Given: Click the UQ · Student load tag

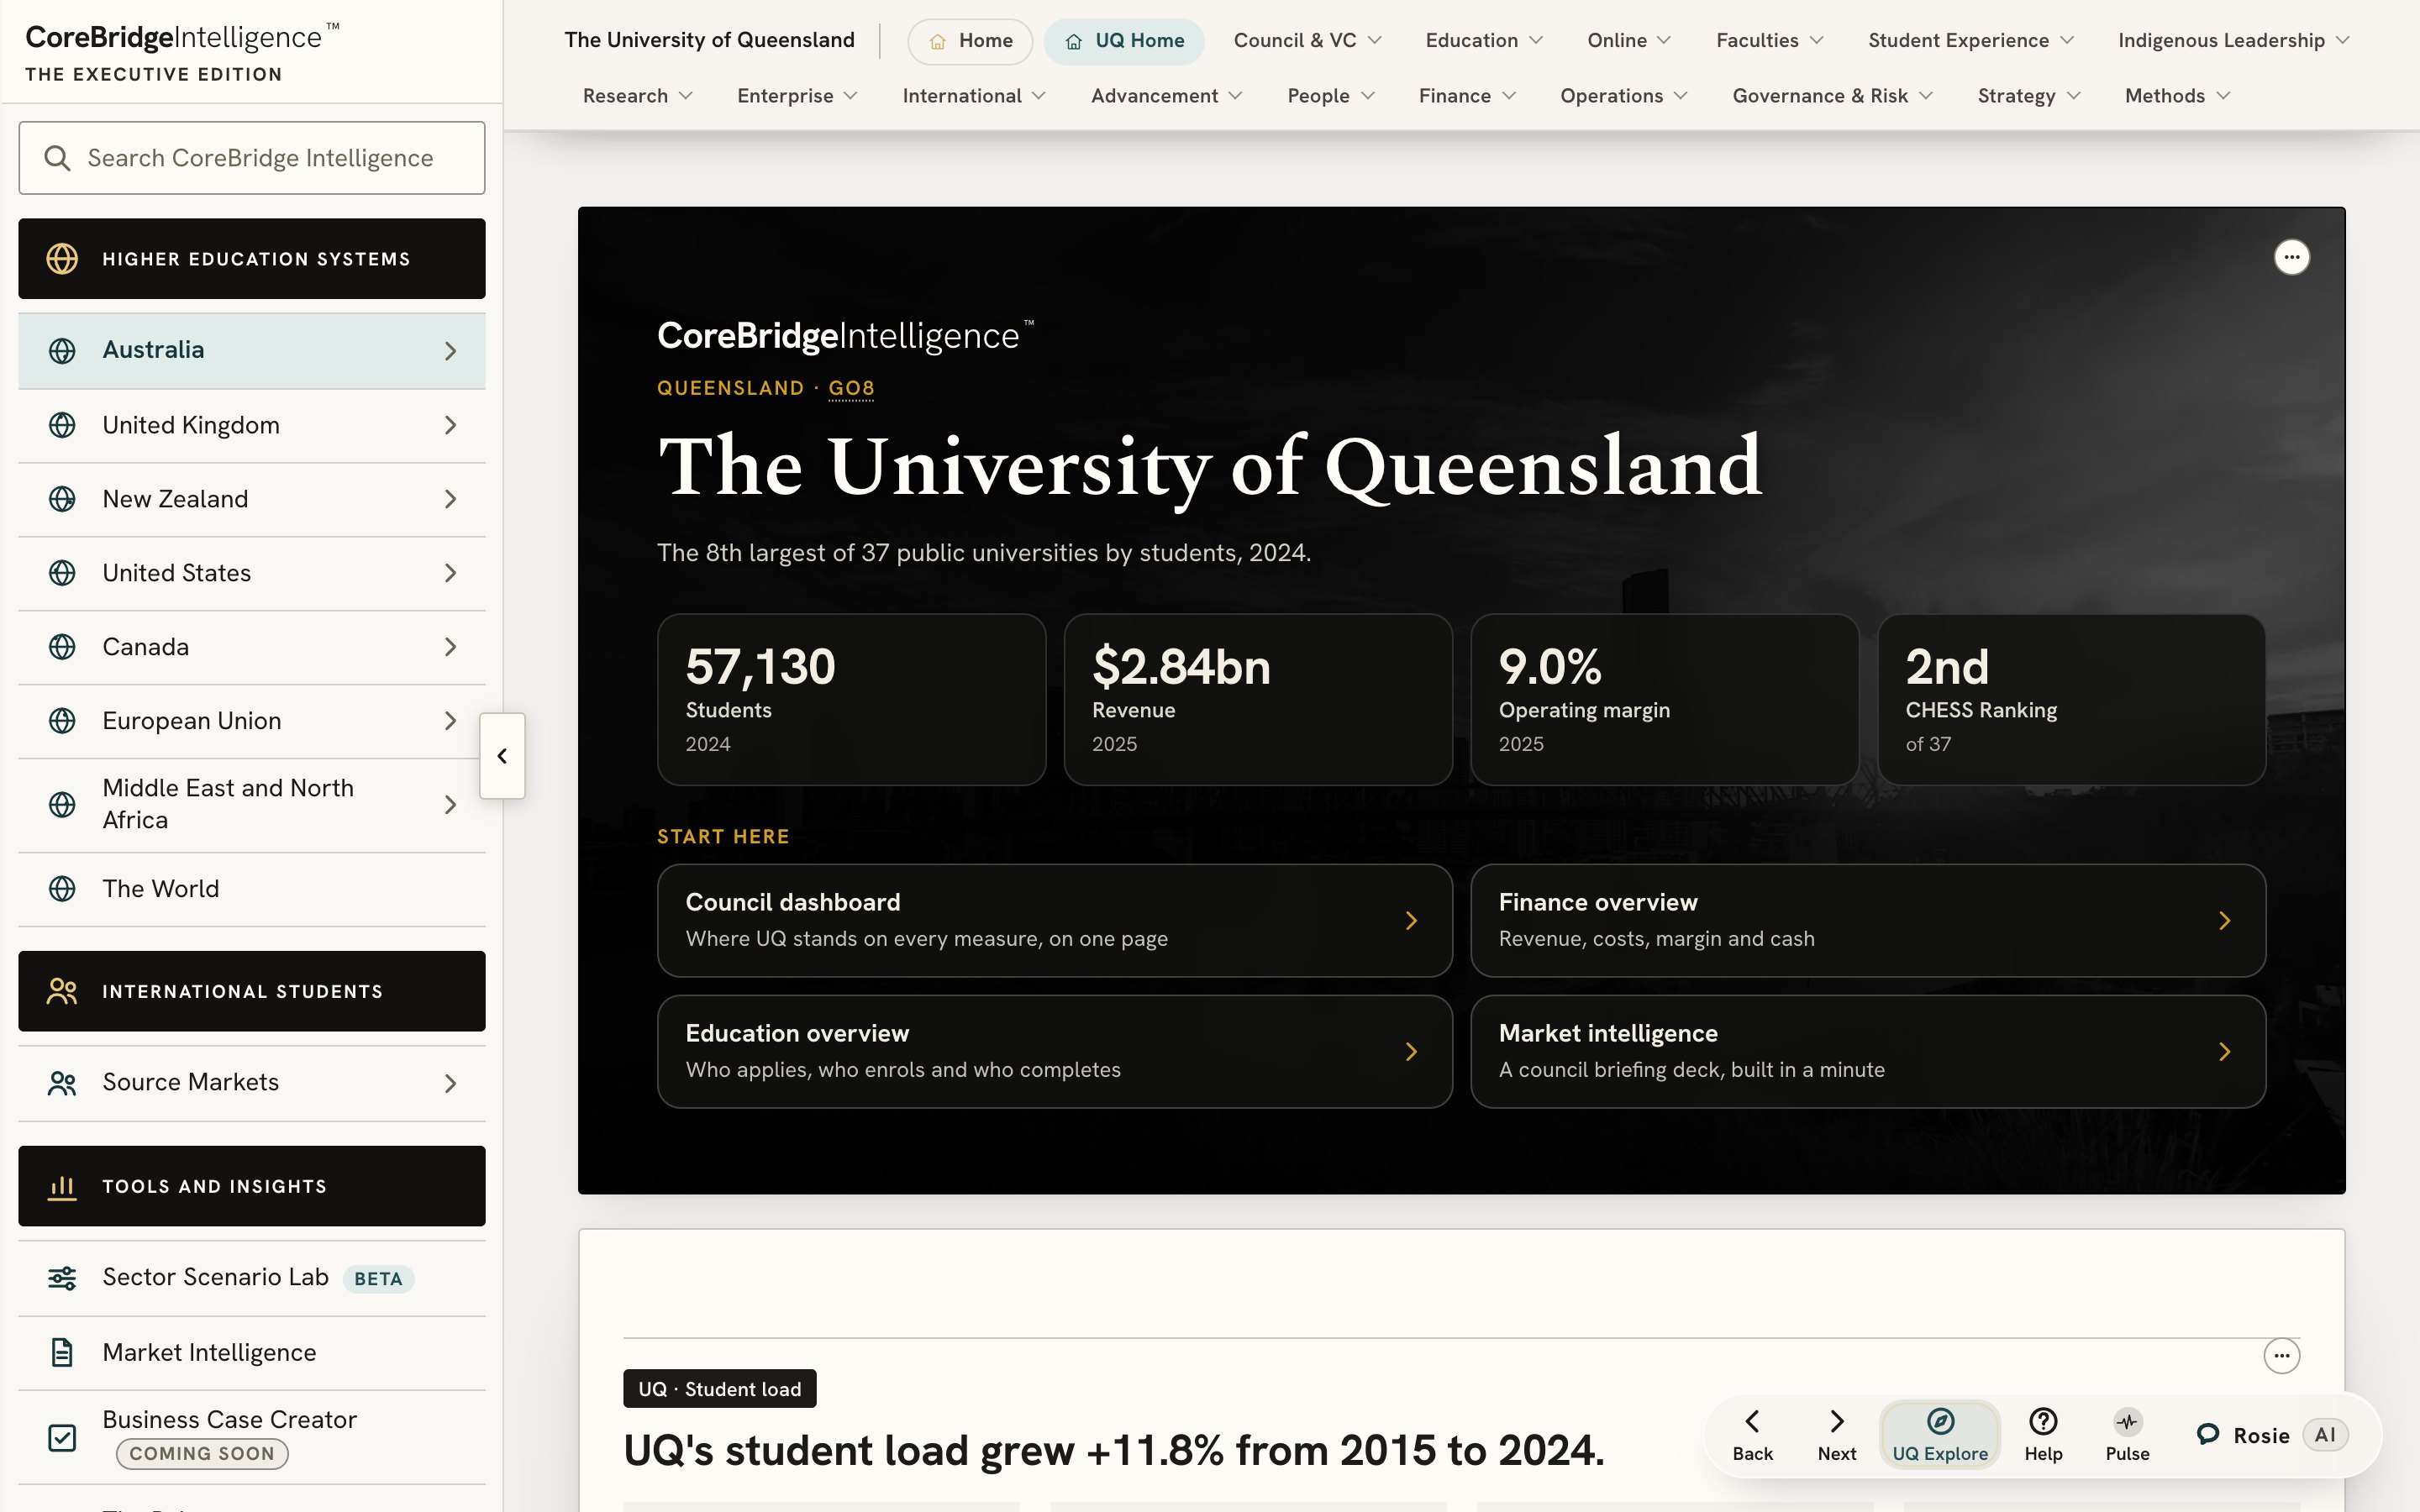Looking at the screenshot, I should [x=719, y=1389].
